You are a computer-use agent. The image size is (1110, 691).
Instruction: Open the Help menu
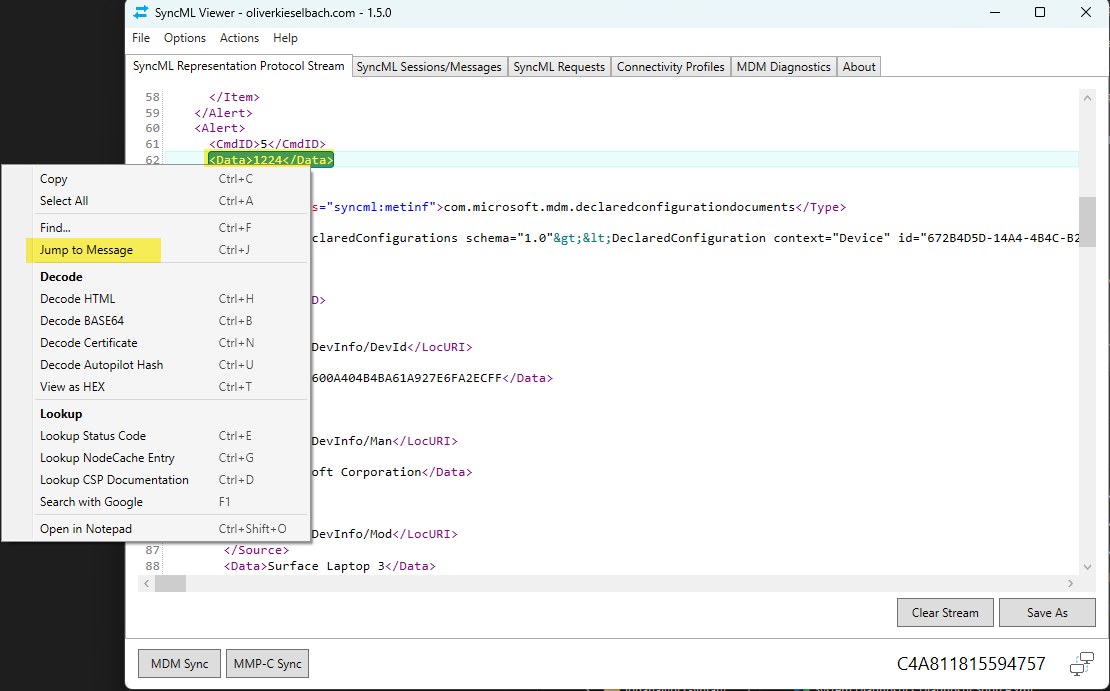(285, 38)
